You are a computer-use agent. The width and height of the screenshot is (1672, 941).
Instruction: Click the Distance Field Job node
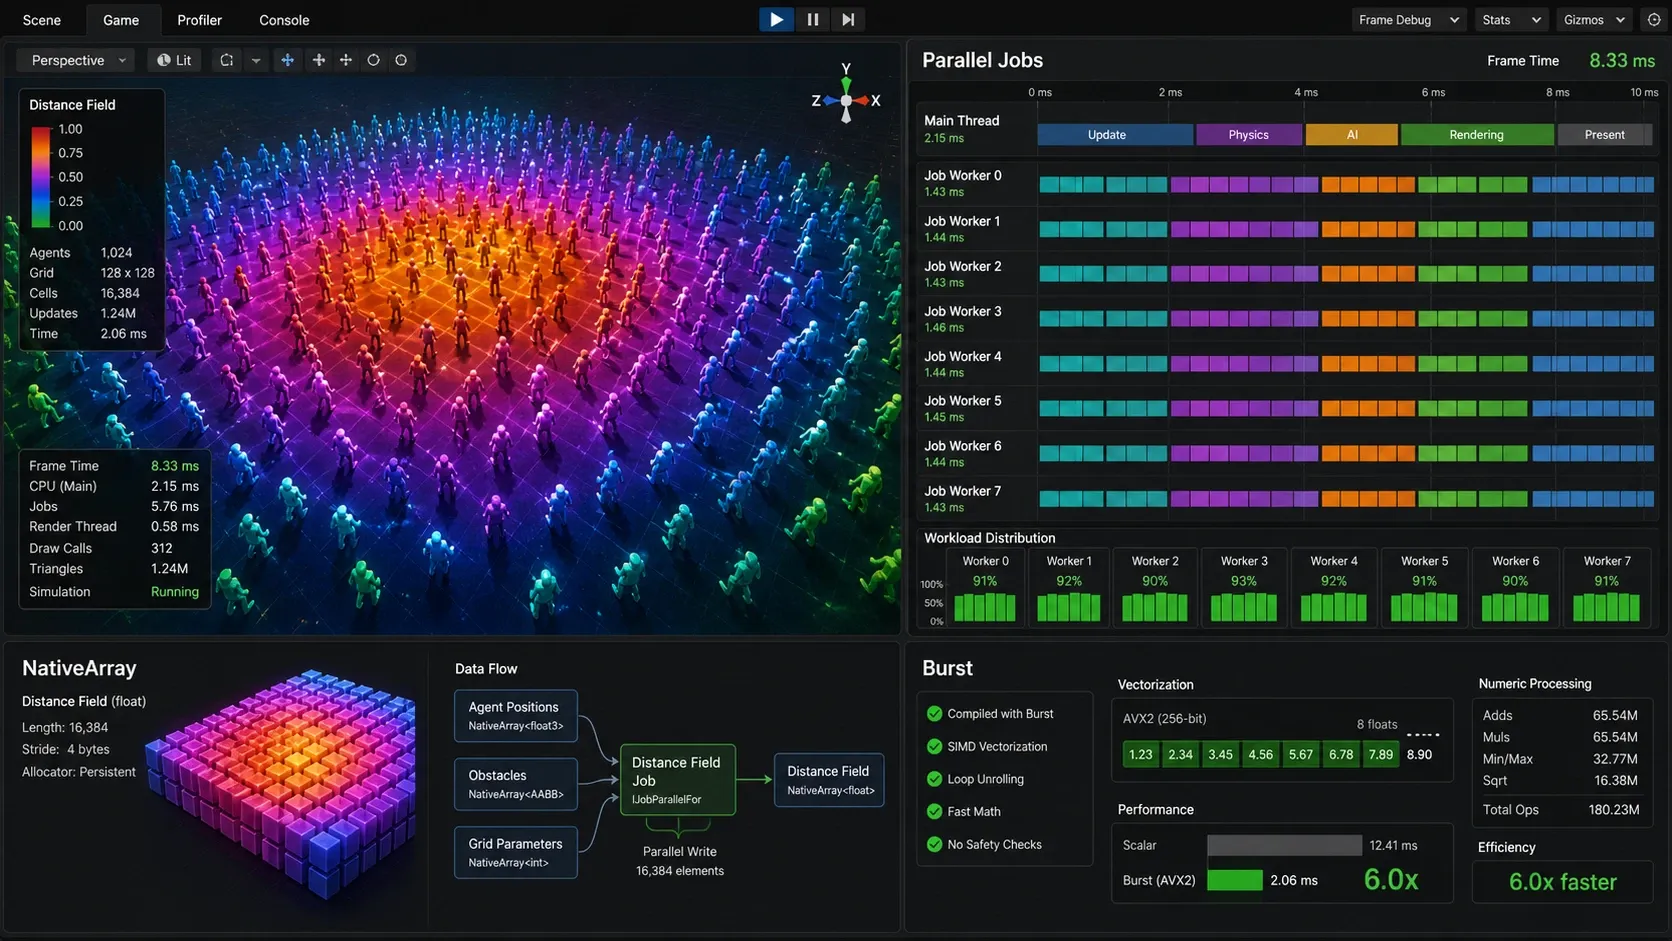(x=678, y=779)
